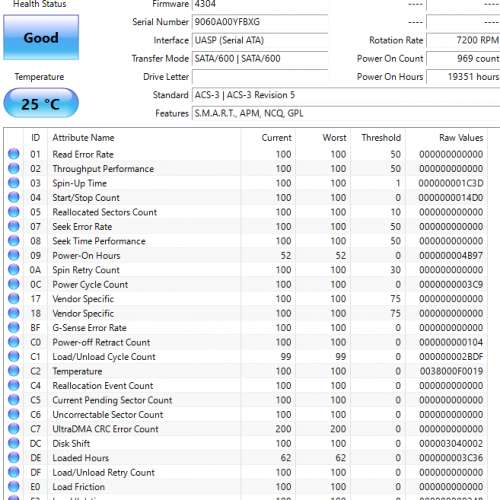This screenshot has width=500, height=500.
Task: Click the status icon for Power Cycle Count
Action: point(14,284)
